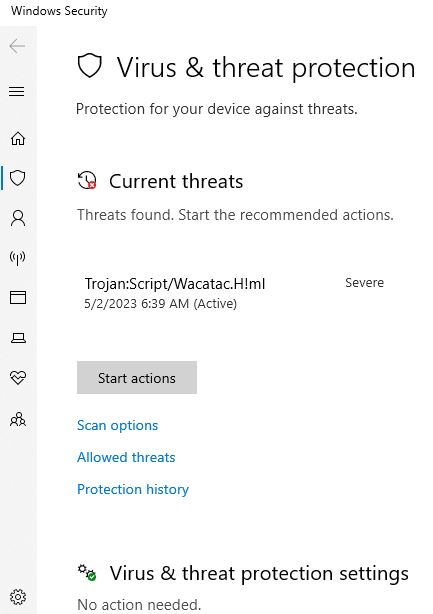433x614 pixels.
Task: Click the Current threats heading icon
Action: pyautogui.click(x=87, y=181)
